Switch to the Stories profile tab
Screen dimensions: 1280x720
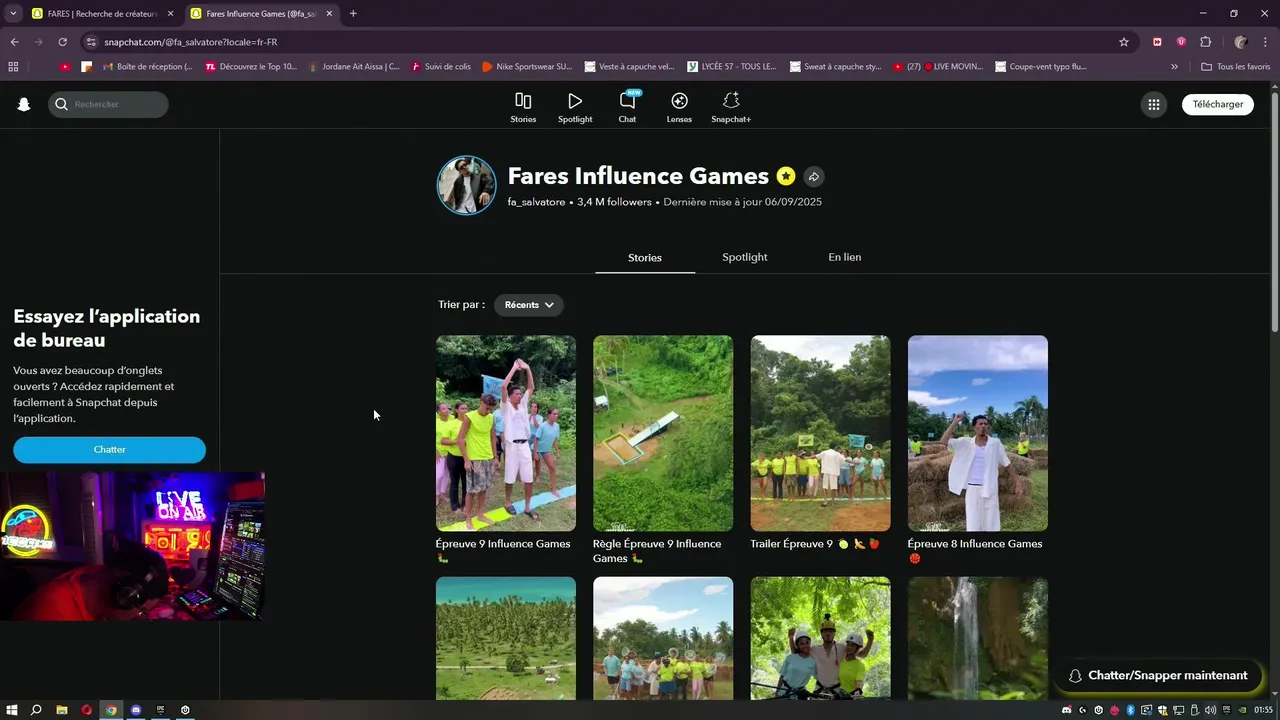point(645,258)
